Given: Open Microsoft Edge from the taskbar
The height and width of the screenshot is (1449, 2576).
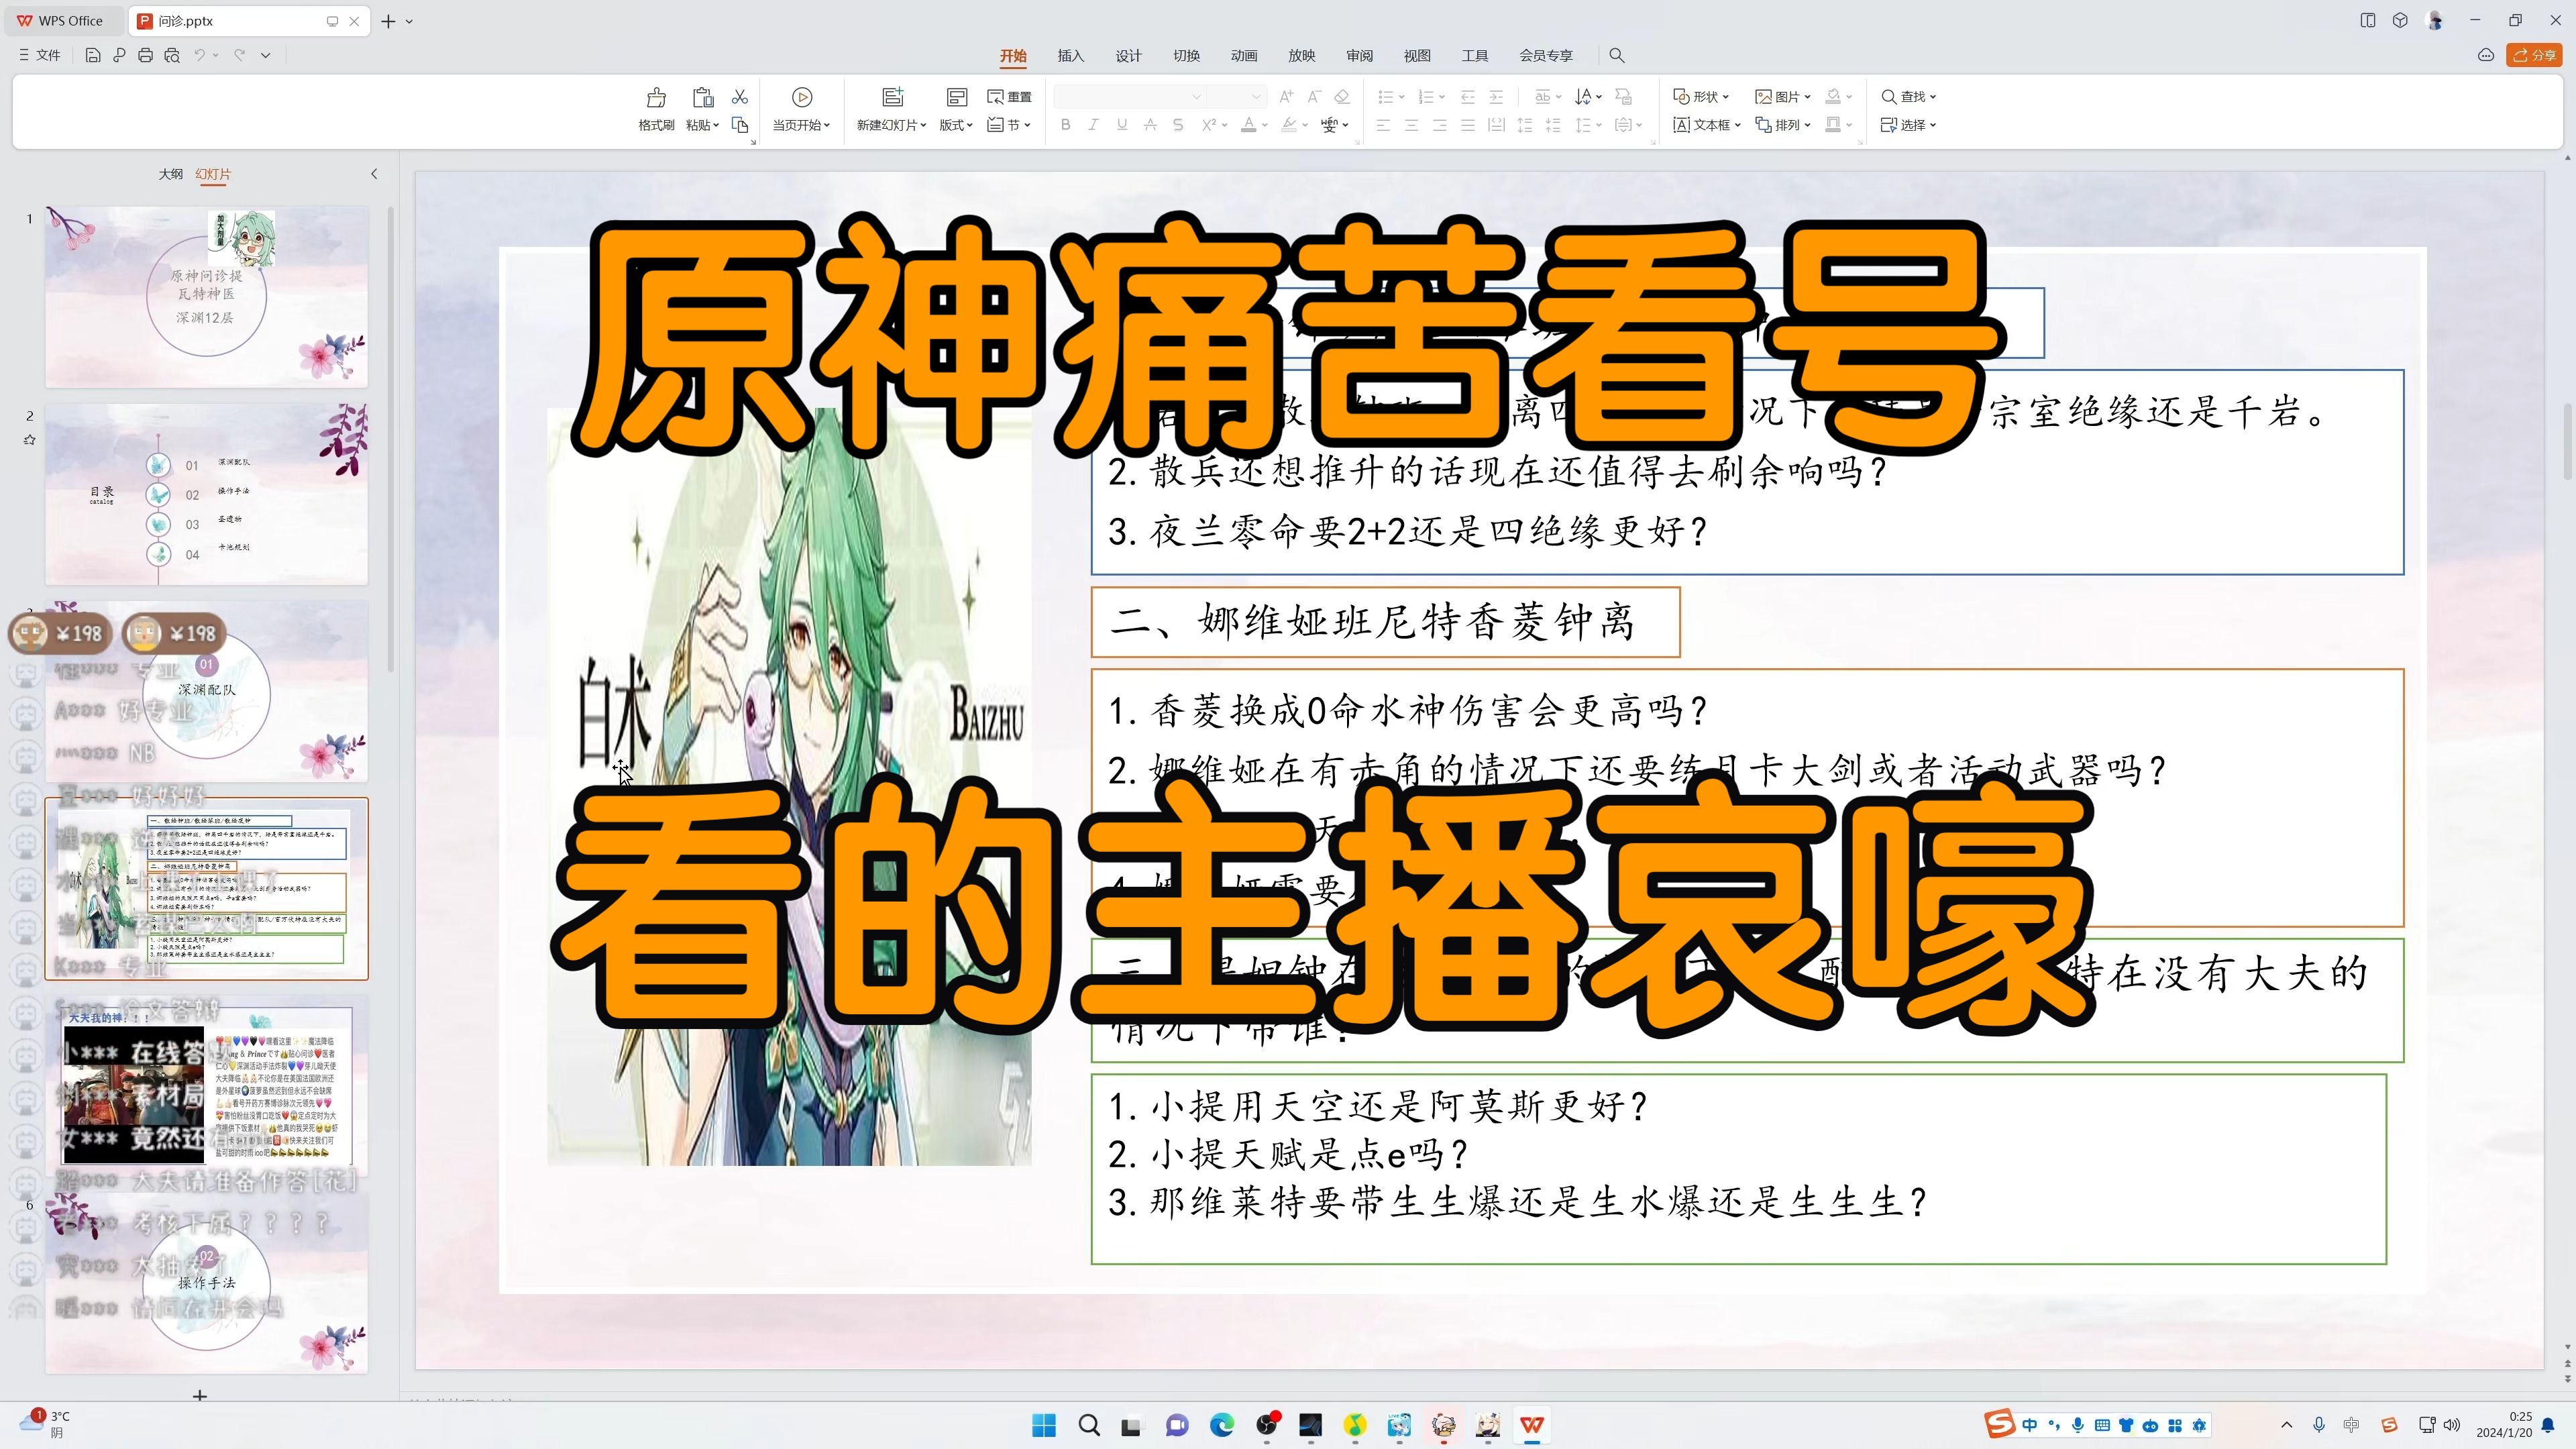Looking at the screenshot, I should pos(1221,1425).
